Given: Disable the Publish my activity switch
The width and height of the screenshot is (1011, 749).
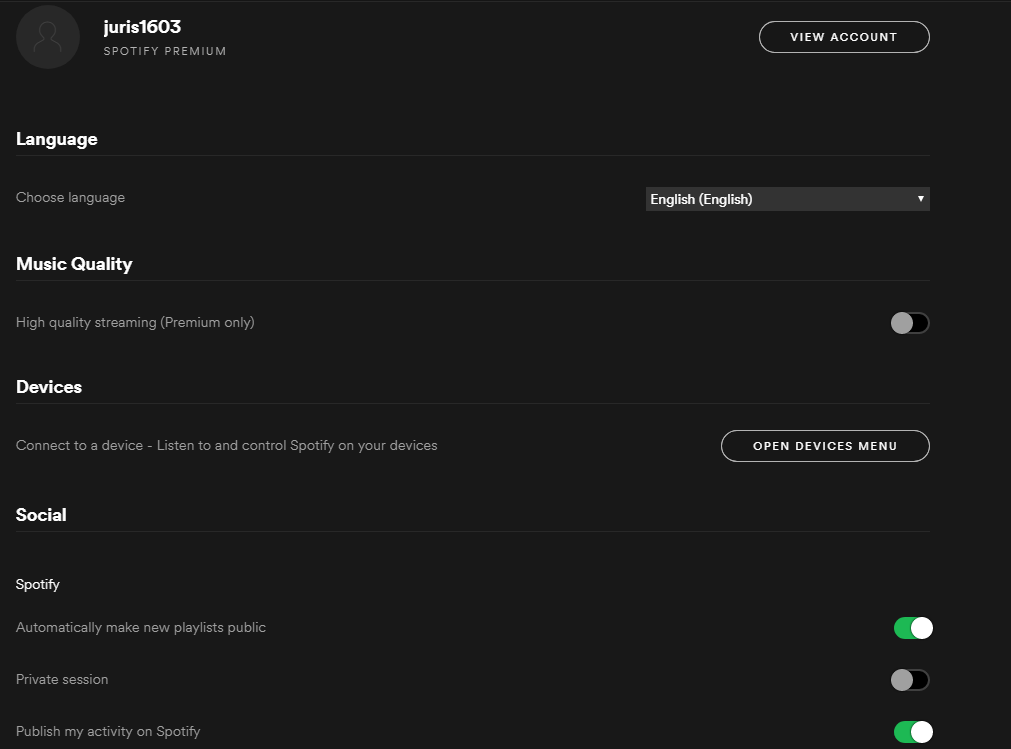Looking at the screenshot, I should pyautogui.click(x=913, y=732).
